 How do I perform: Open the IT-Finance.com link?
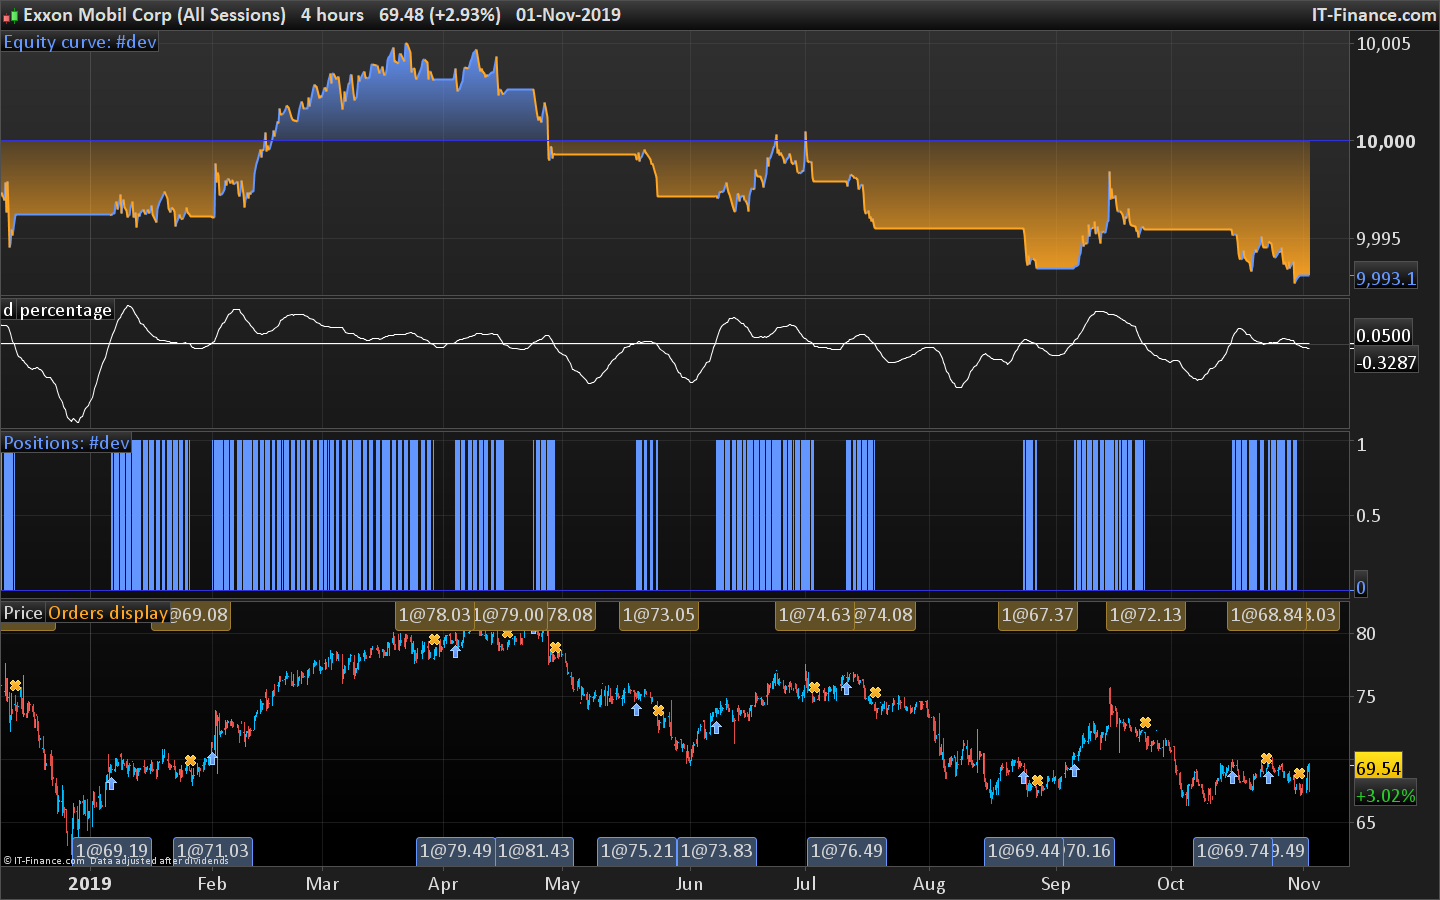1374,15
